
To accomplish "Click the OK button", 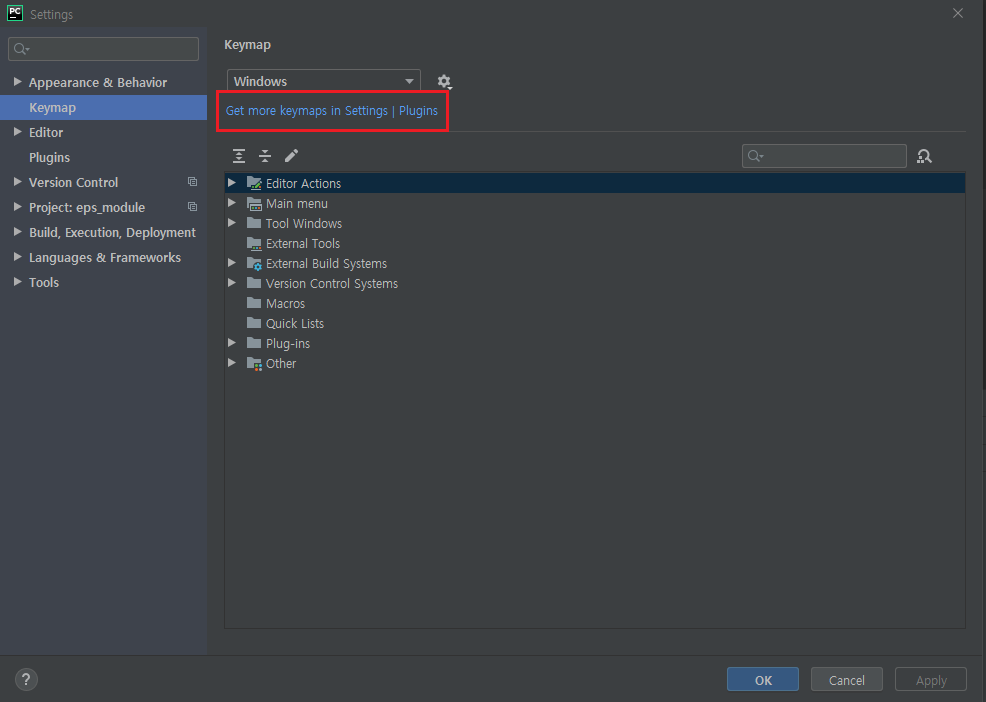I will tap(762, 679).
